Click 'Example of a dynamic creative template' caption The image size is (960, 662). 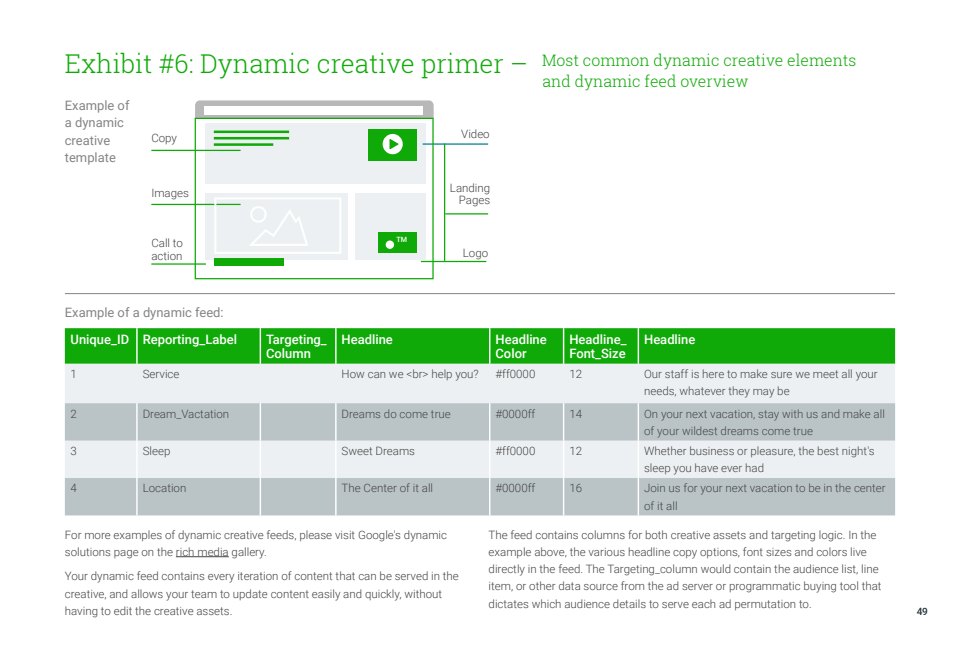pos(97,132)
